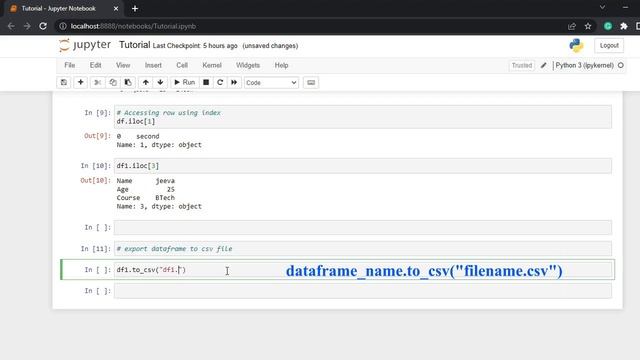Click the kernel idle circle indicator
The width and height of the screenshot is (640, 360).
(621, 65)
